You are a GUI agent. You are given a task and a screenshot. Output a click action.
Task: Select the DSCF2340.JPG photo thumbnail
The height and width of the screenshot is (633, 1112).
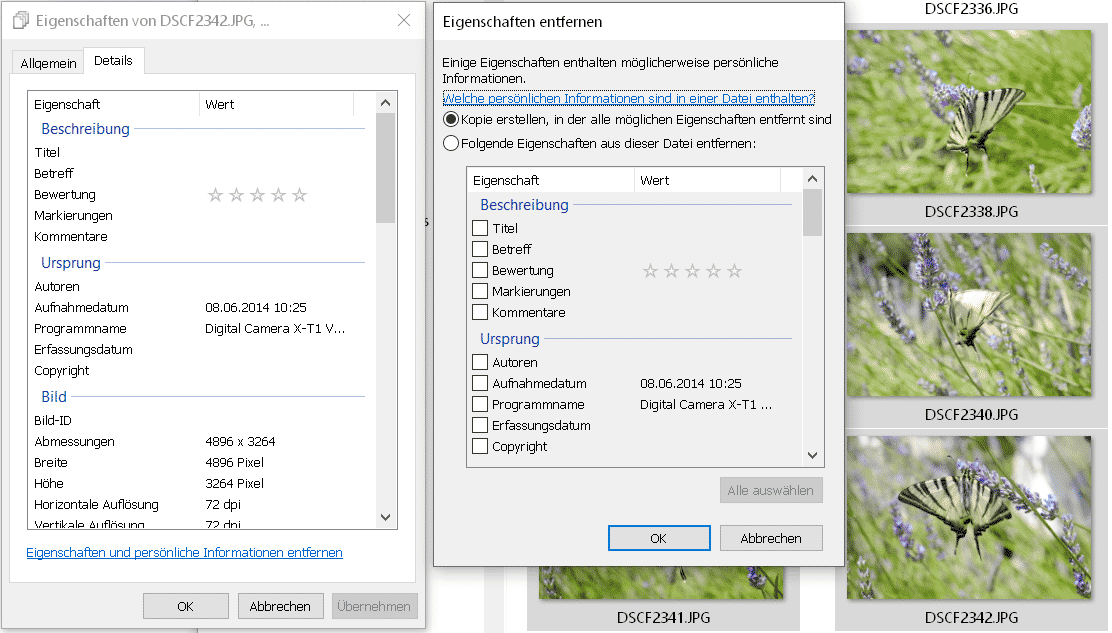969,315
